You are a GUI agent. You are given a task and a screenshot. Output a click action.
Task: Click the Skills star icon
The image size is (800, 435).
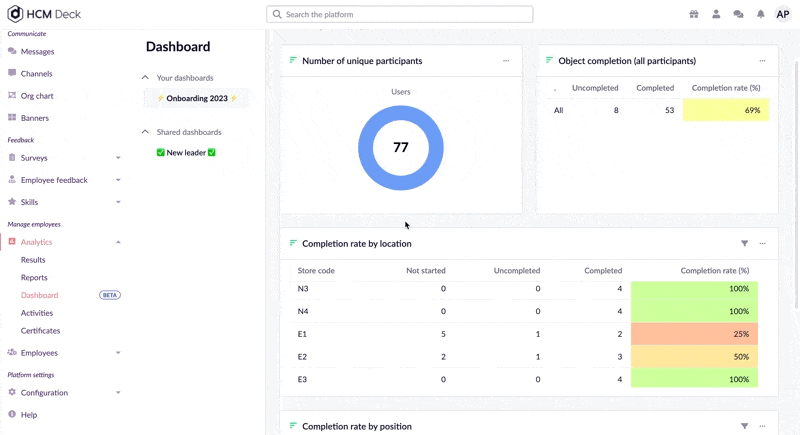point(12,201)
